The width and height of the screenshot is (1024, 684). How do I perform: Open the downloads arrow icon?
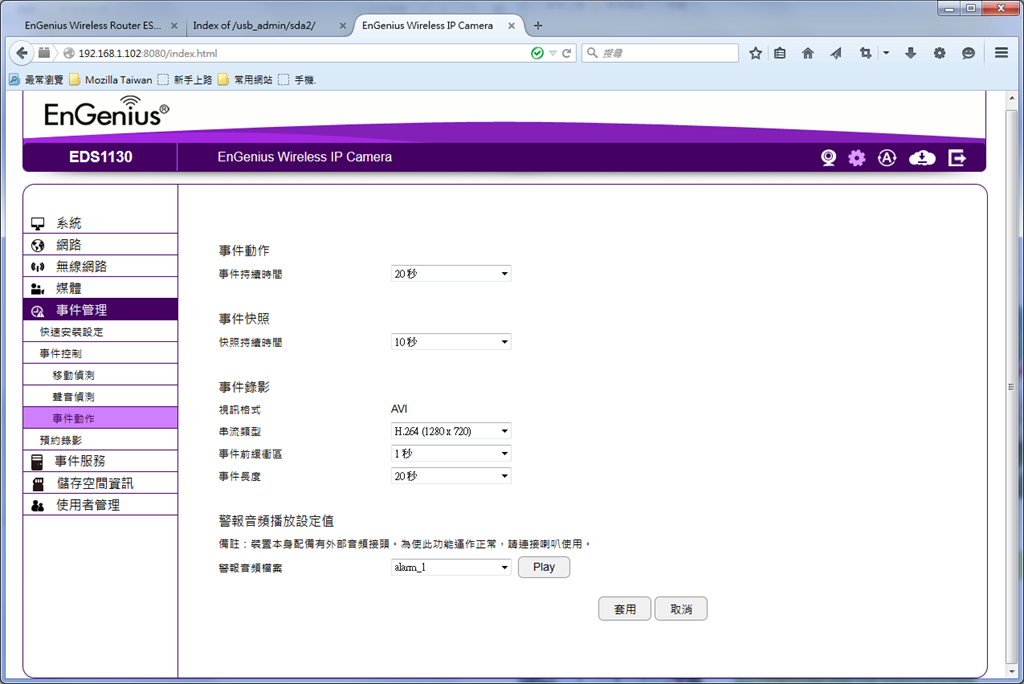910,53
